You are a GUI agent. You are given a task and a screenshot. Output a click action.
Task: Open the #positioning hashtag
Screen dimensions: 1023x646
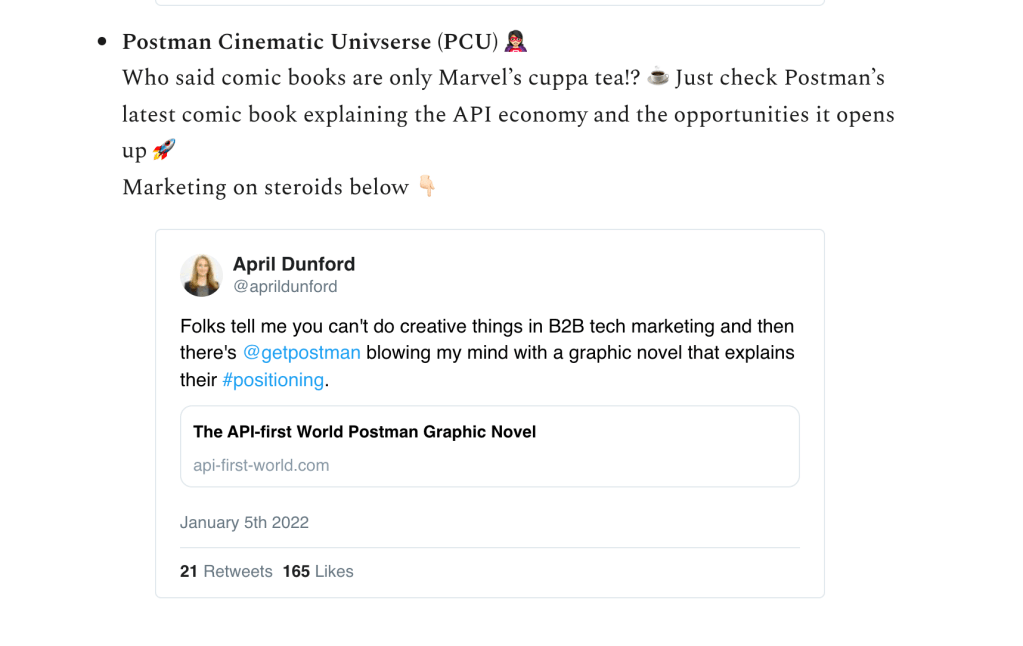pyautogui.click(x=273, y=380)
